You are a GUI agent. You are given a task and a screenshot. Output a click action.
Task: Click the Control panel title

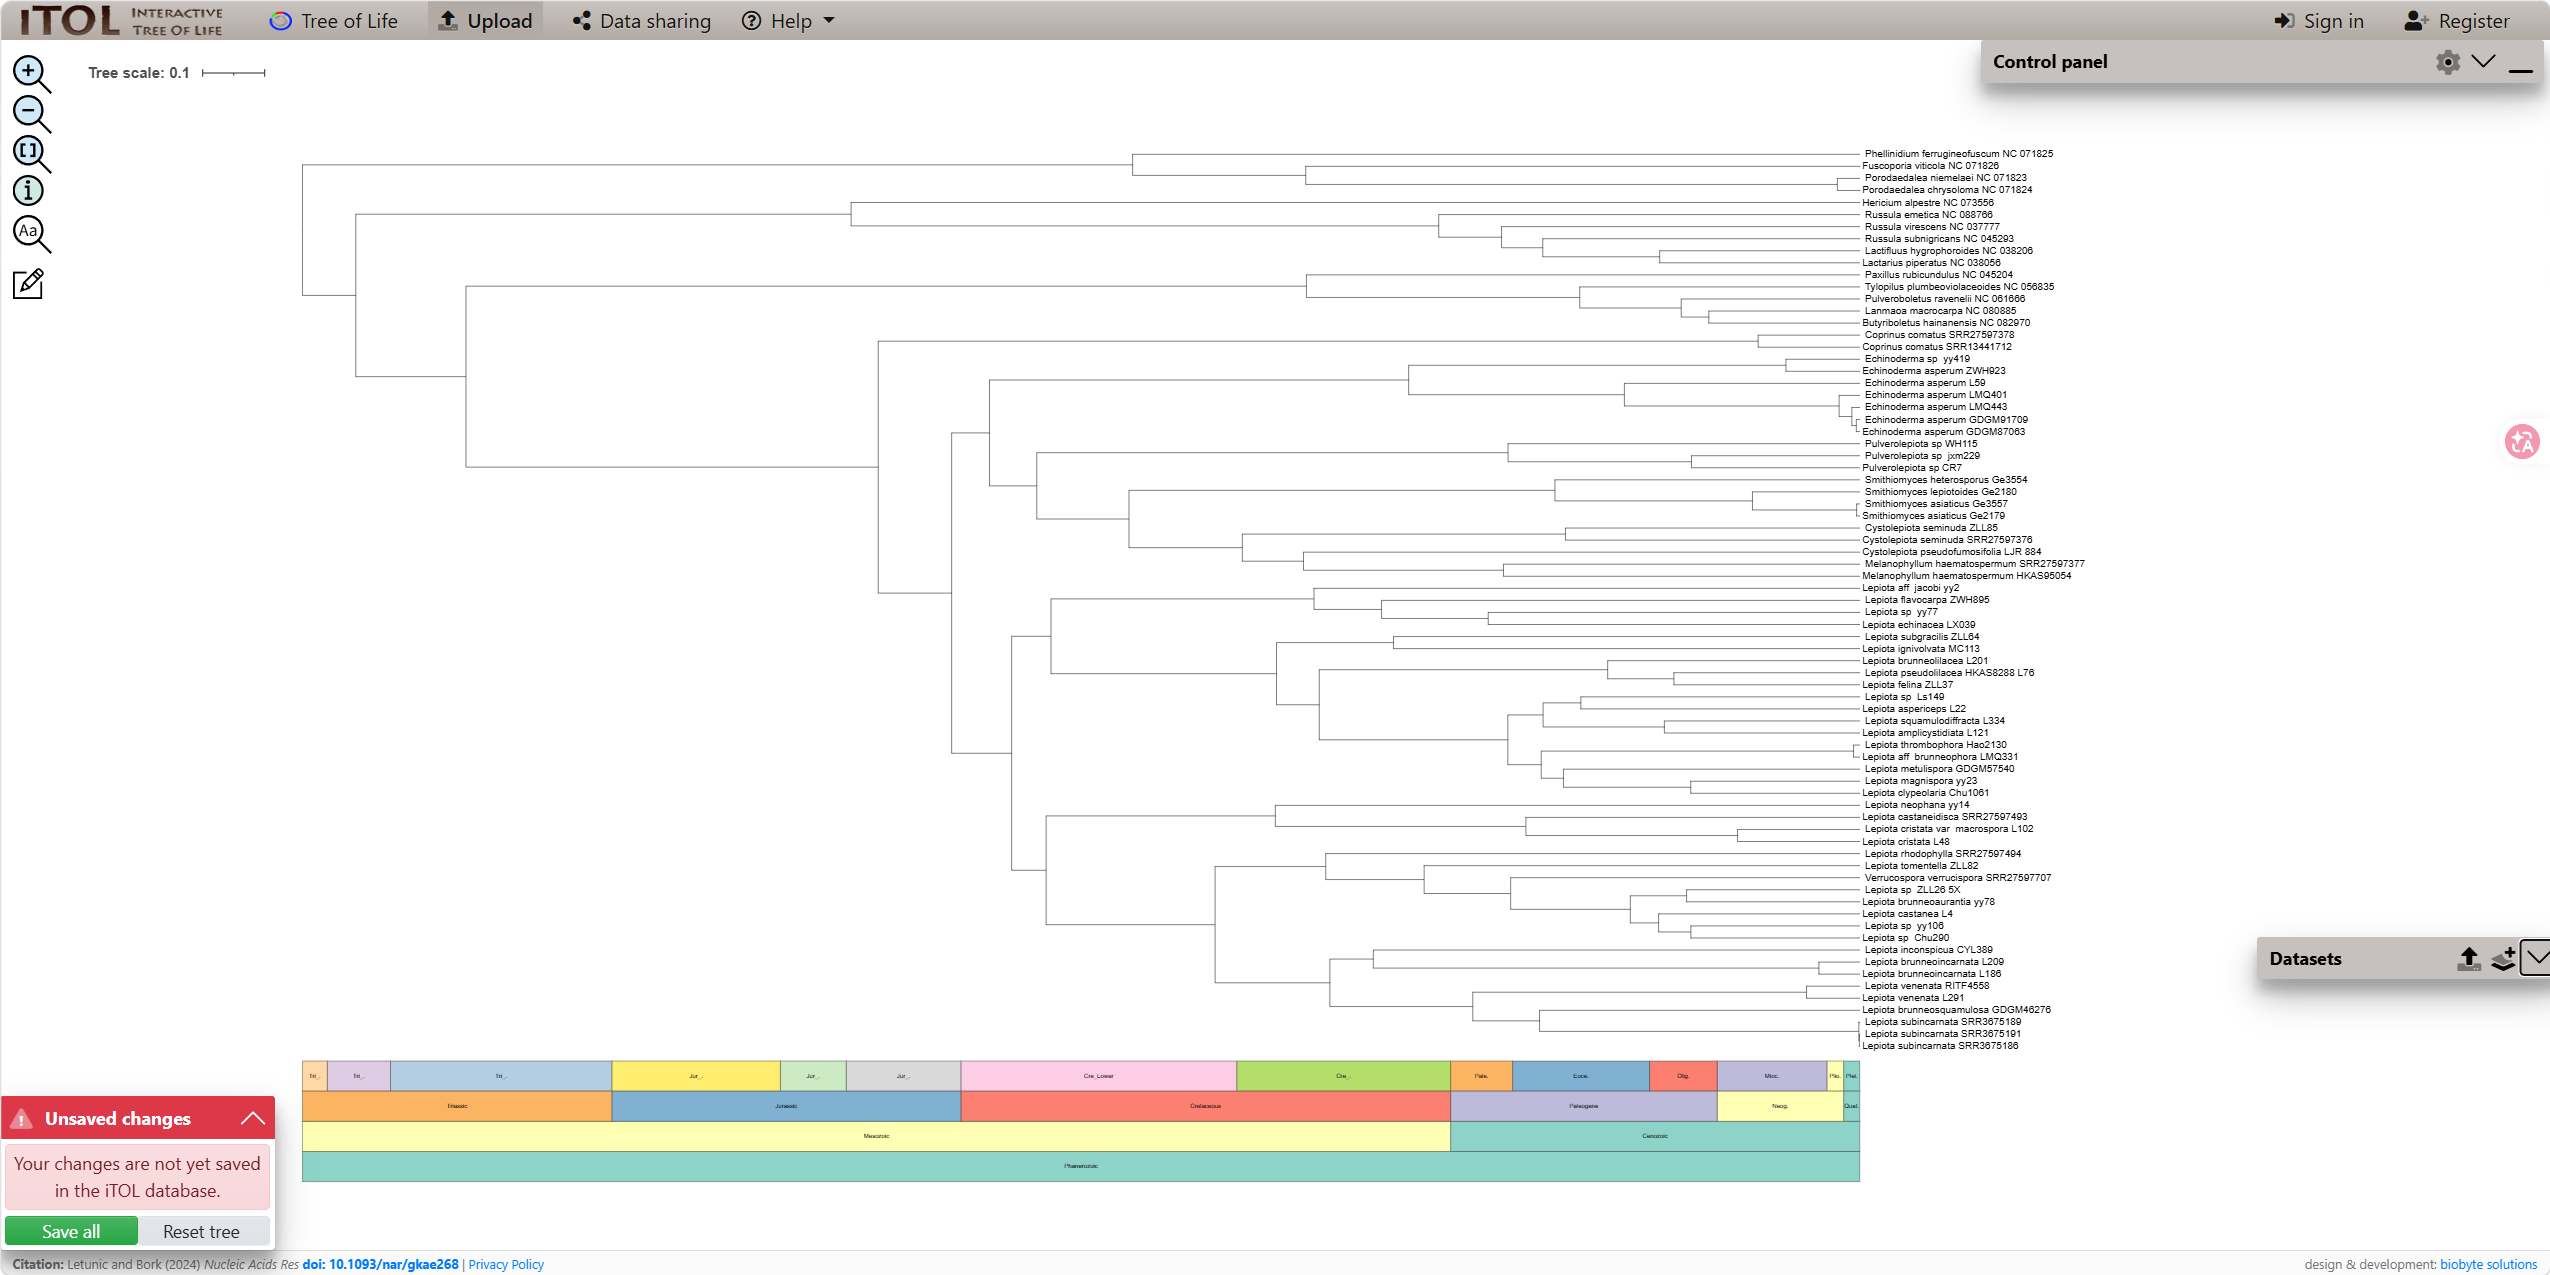pyautogui.click(x=2050, y=62)
